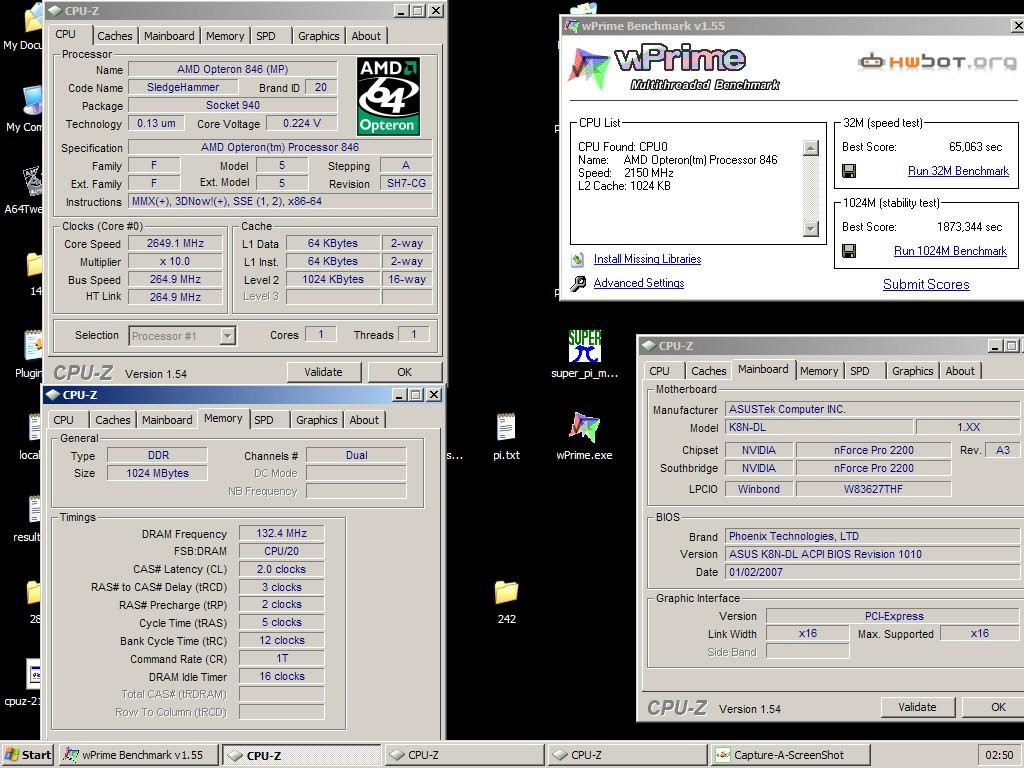Switch to wPrime Benchmark taskbar button

(x=139, y=755)
